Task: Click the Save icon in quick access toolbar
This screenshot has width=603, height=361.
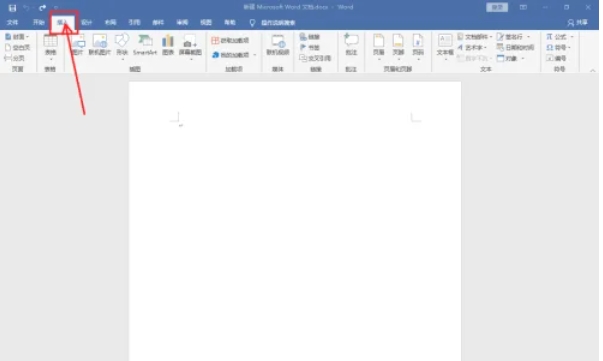Action: 12,8
